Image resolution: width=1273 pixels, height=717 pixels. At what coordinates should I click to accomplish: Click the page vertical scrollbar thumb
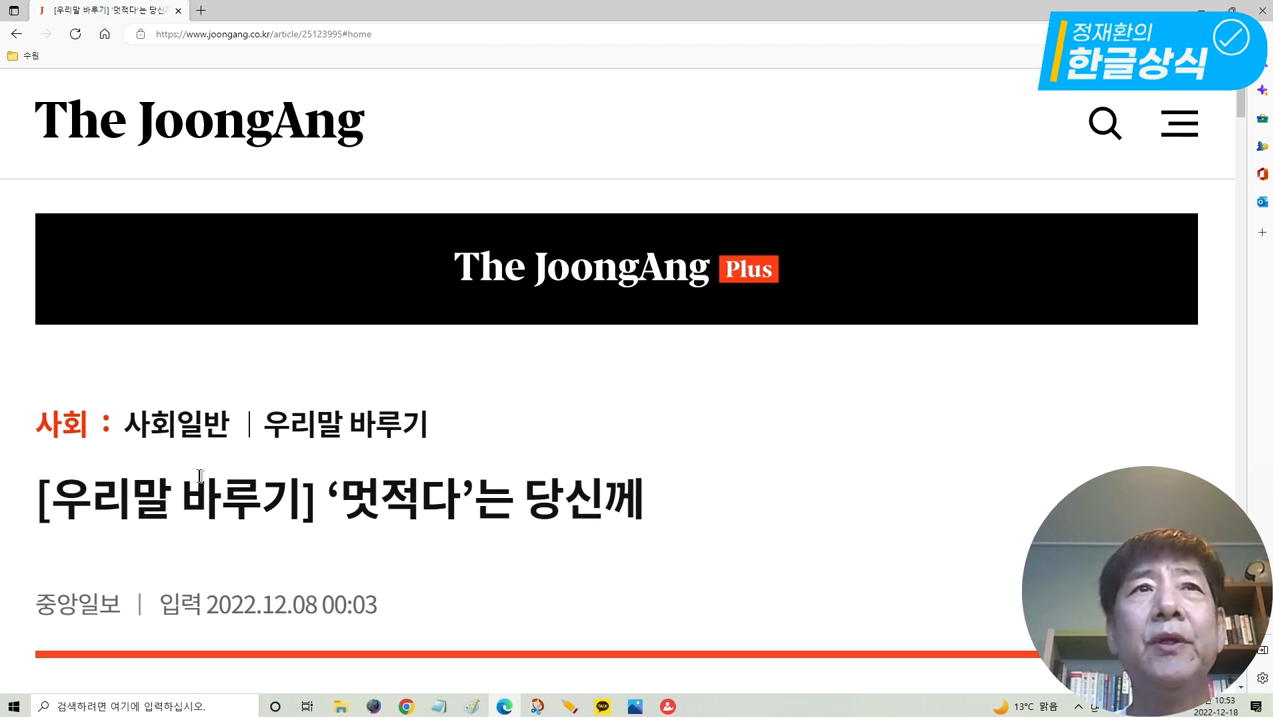click(x=1241, y=103)
